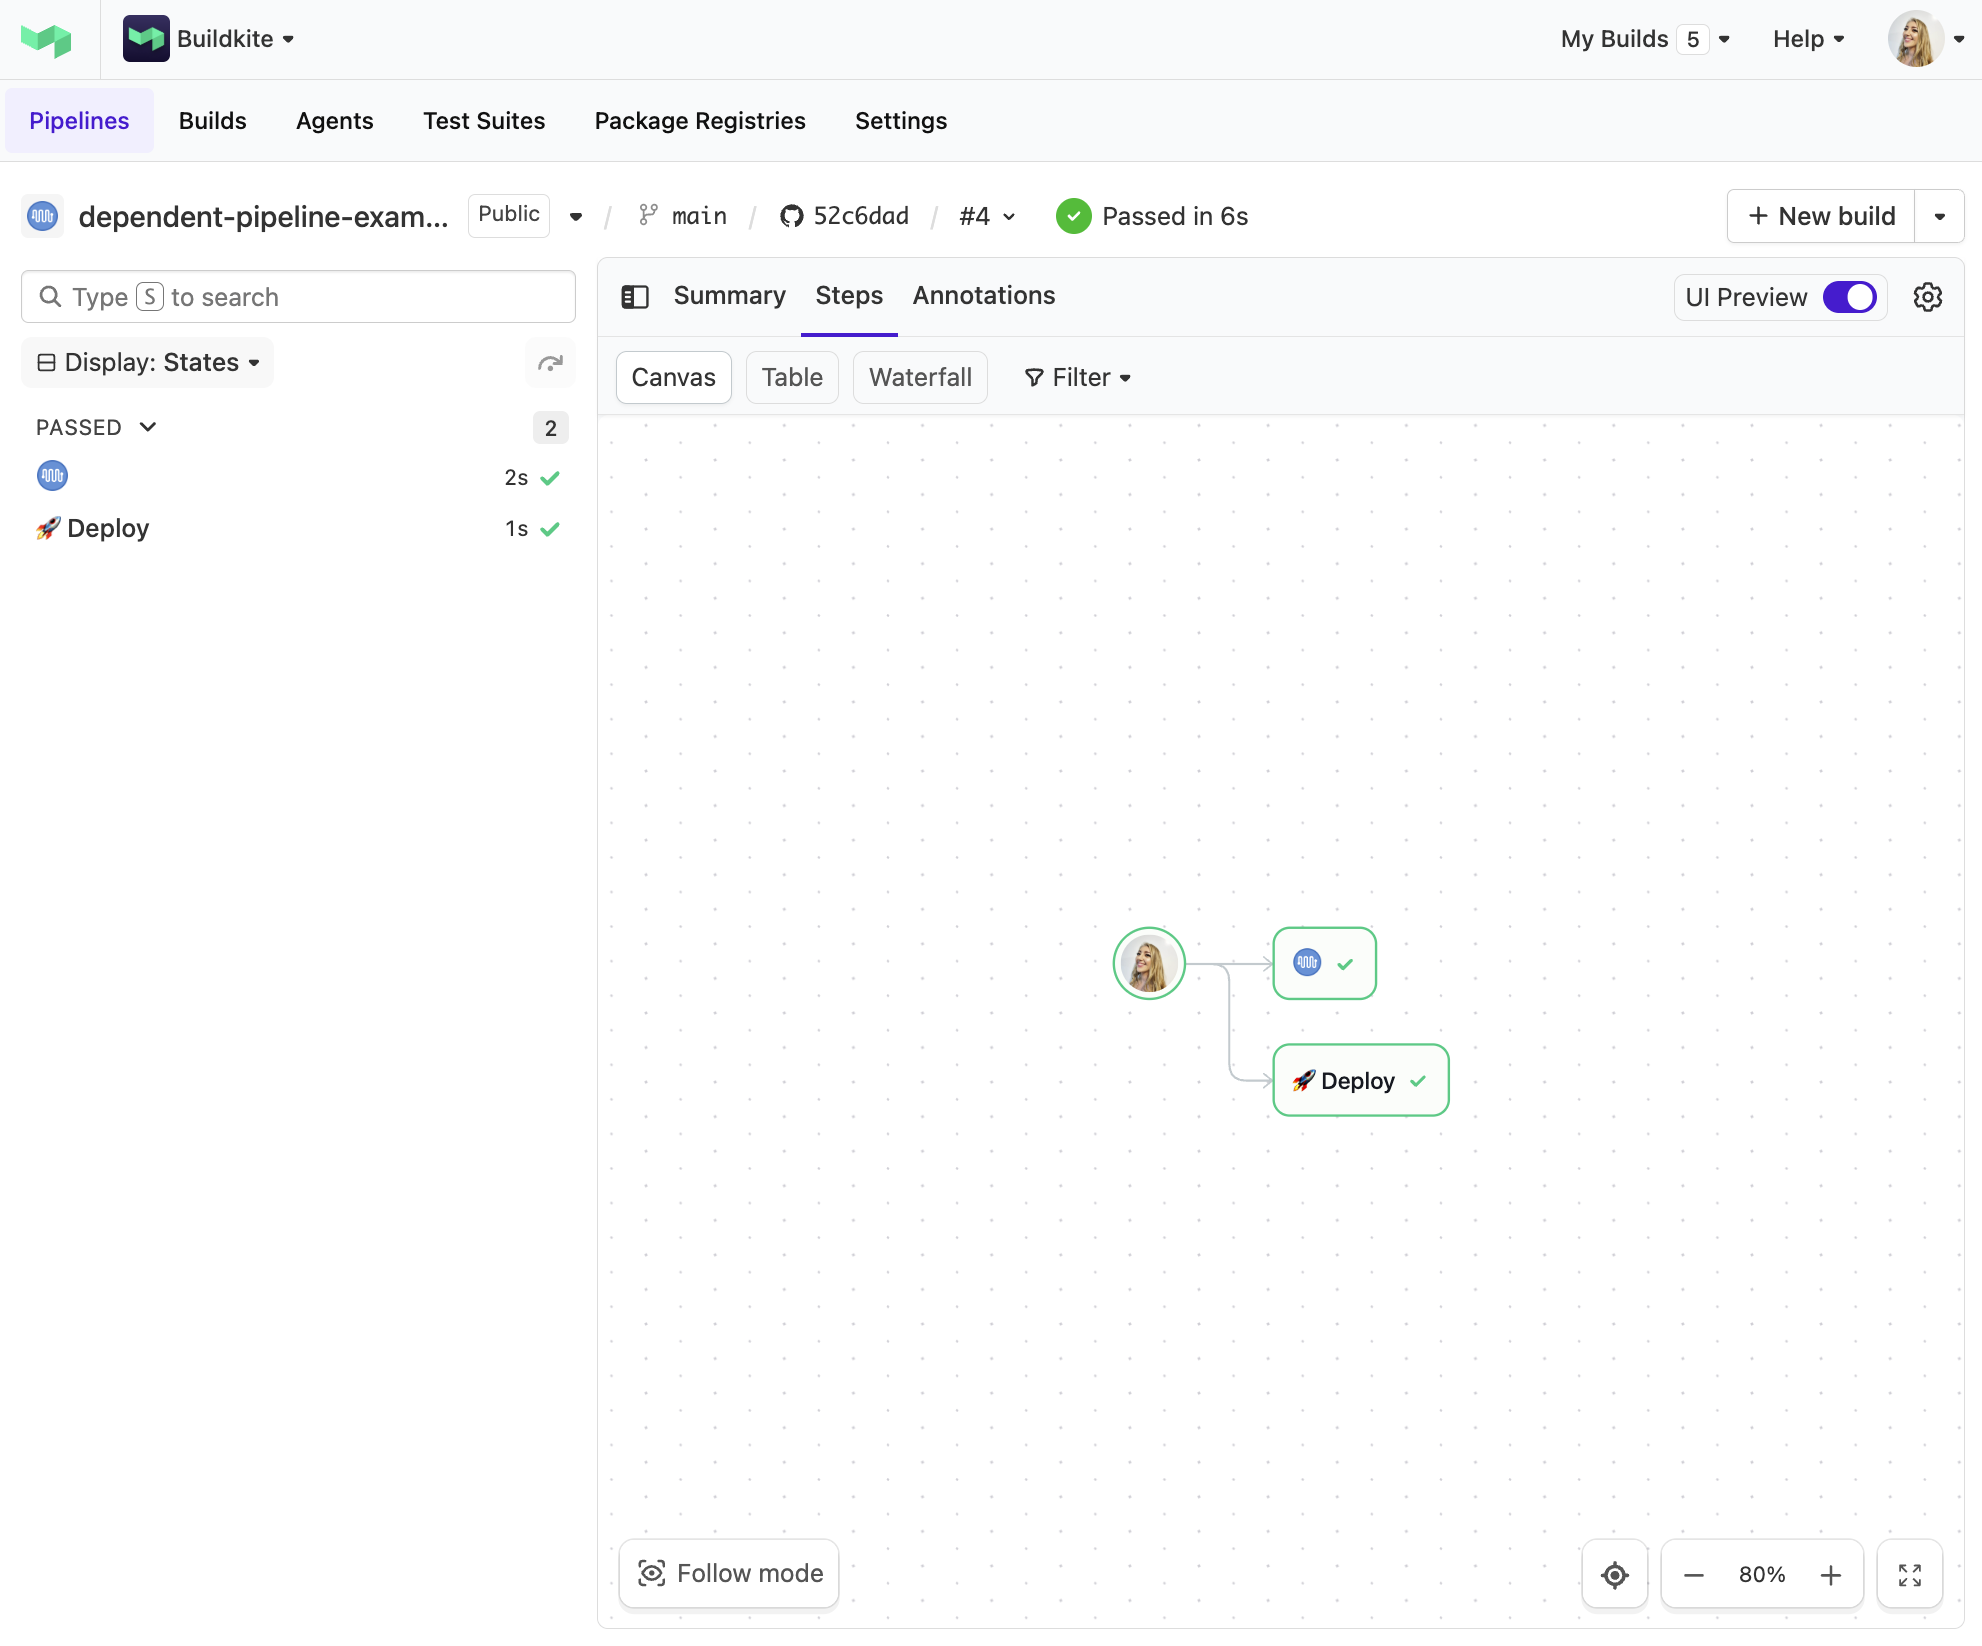Toggle the sidebar panel icon

click(635, 297)
